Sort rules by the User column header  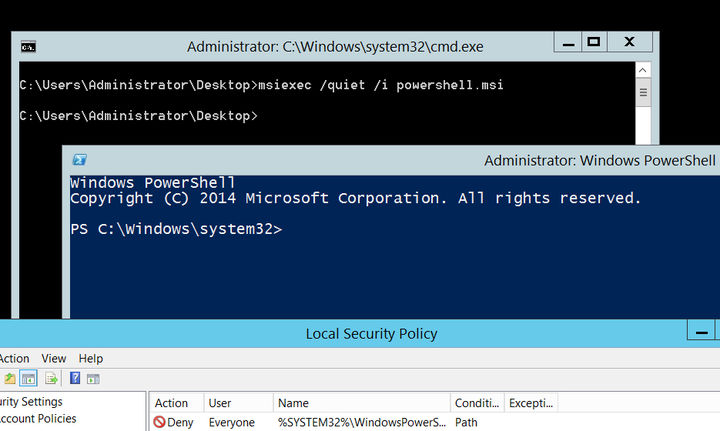click(219, 403)
